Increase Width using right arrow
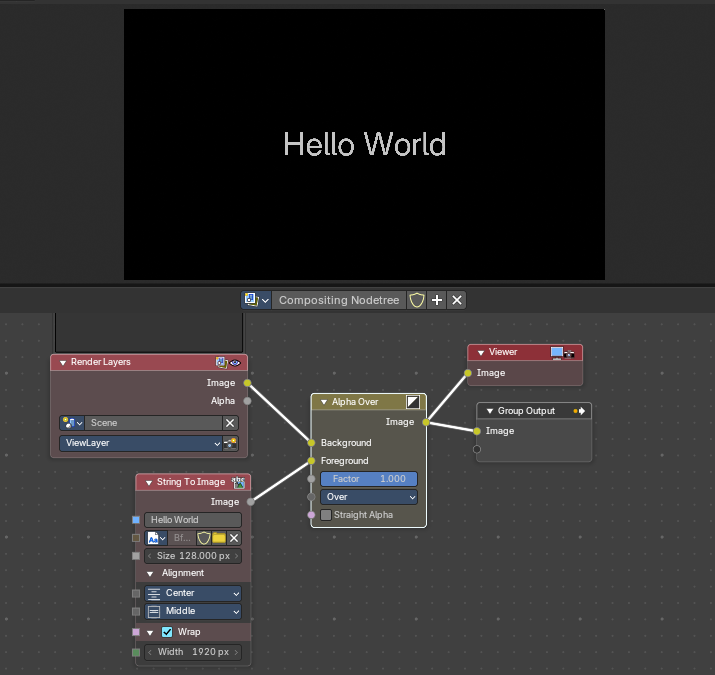 click(236, 652)
